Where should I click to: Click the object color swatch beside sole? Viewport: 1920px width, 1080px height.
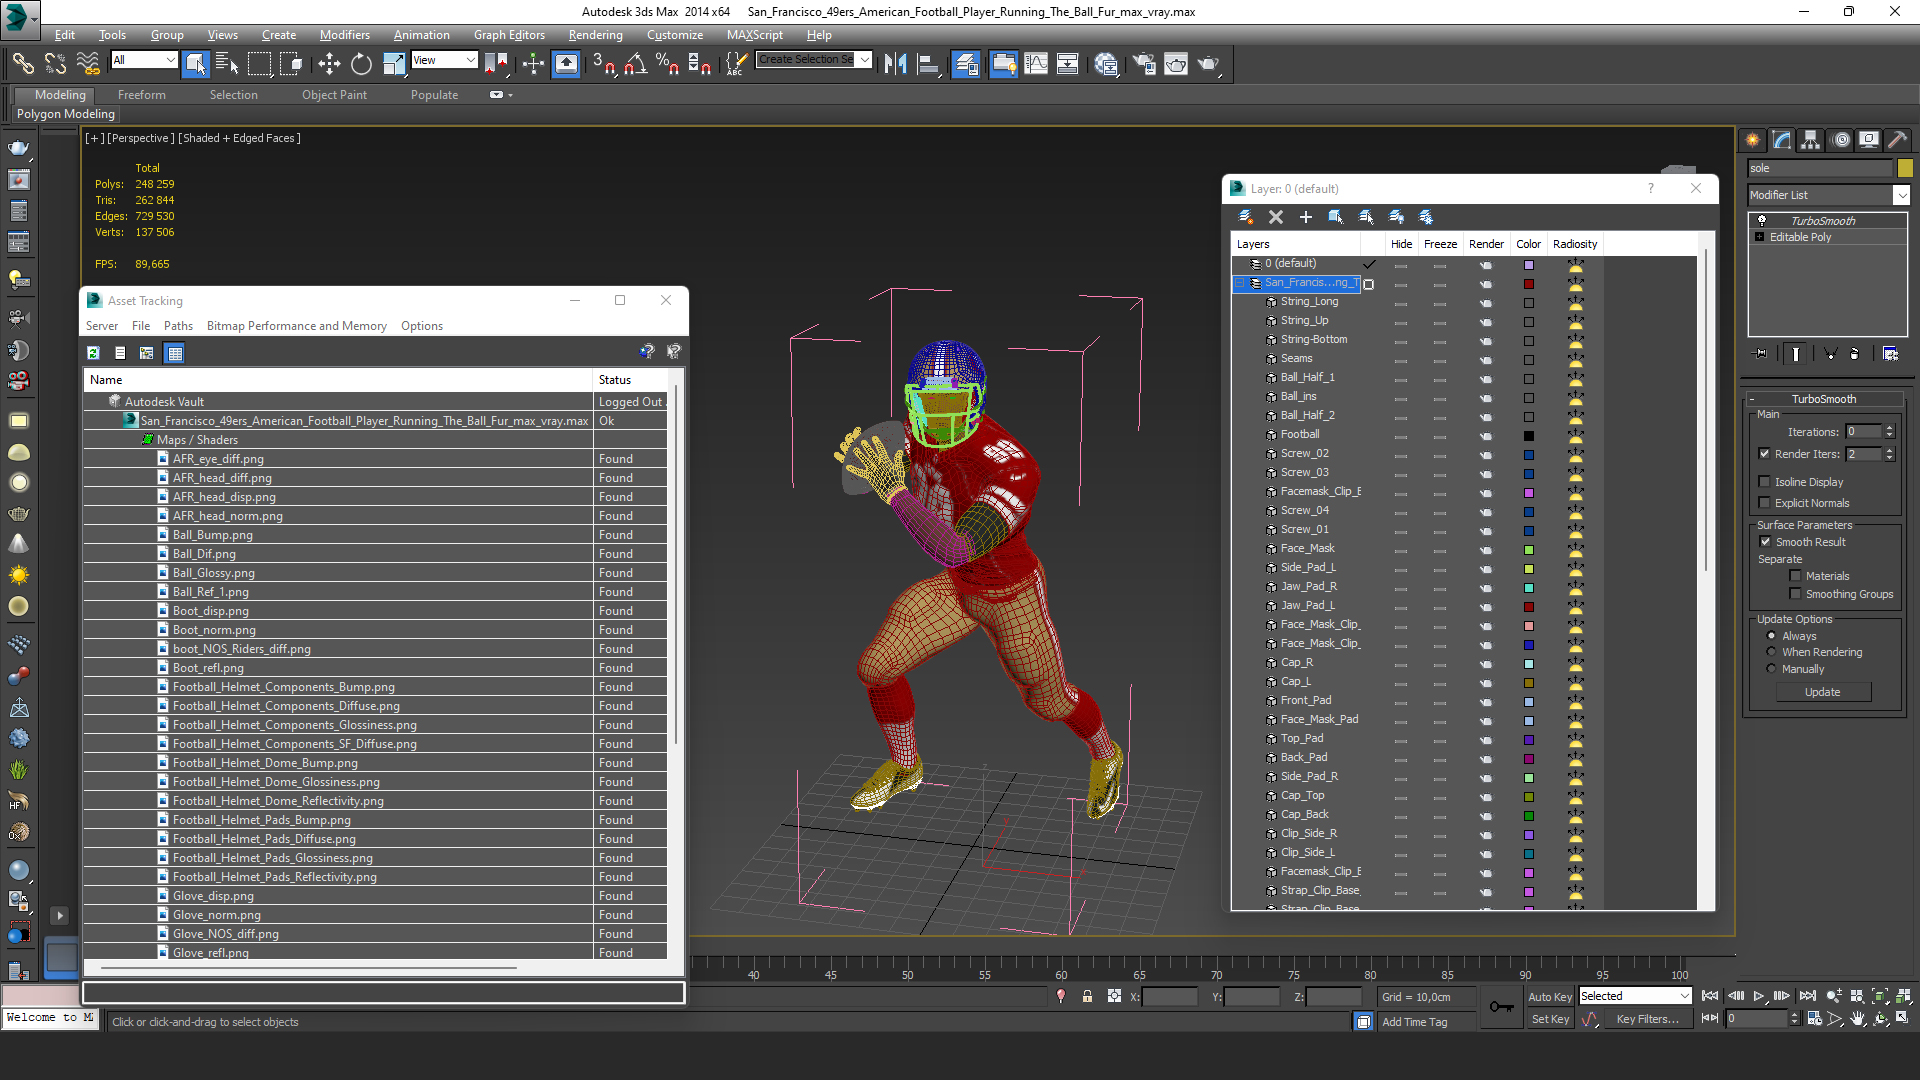1905,168
